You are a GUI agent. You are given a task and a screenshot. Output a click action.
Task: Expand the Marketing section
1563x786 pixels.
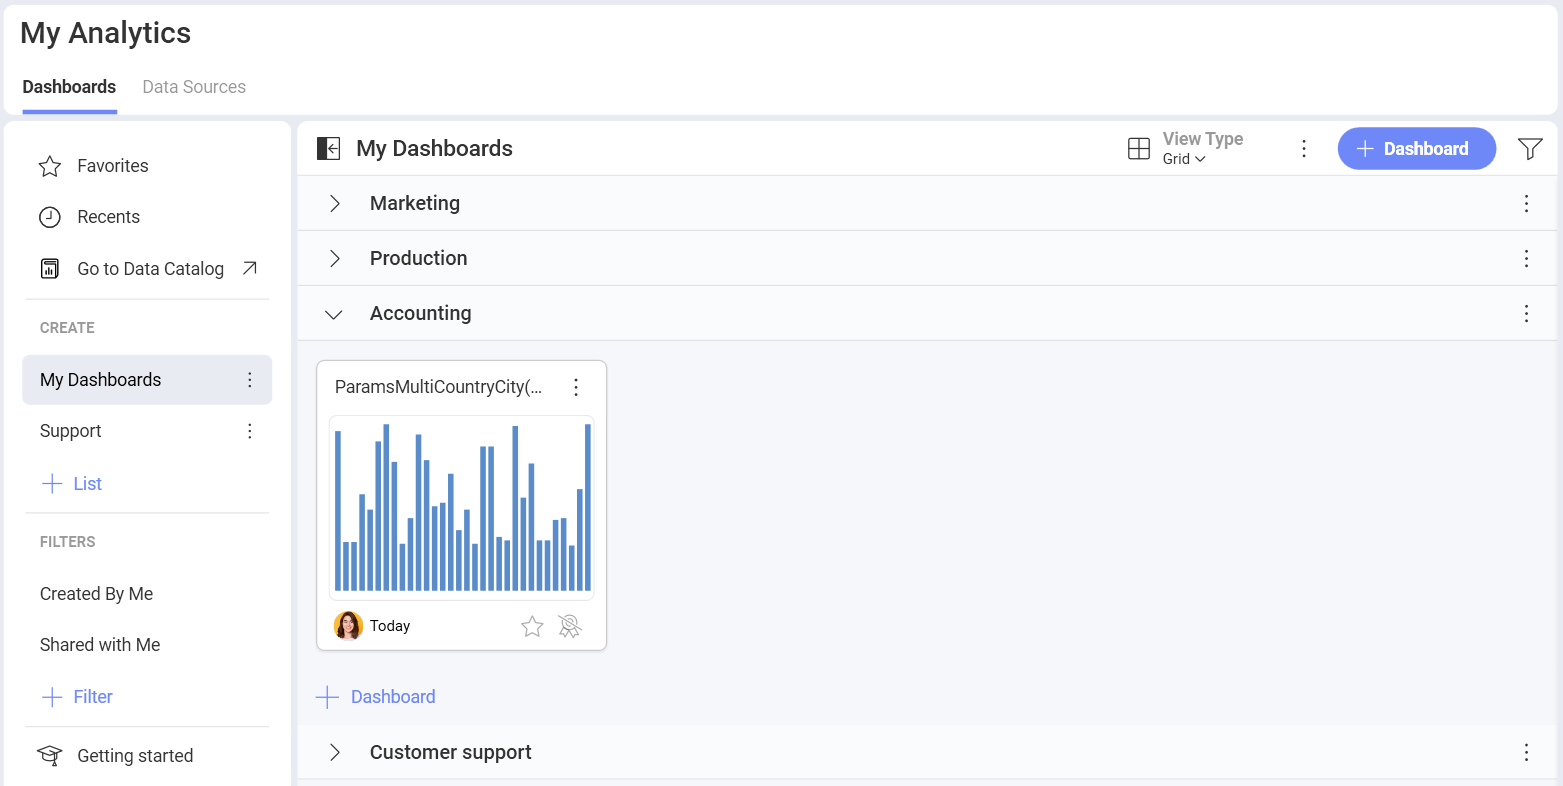pos(335,204)
